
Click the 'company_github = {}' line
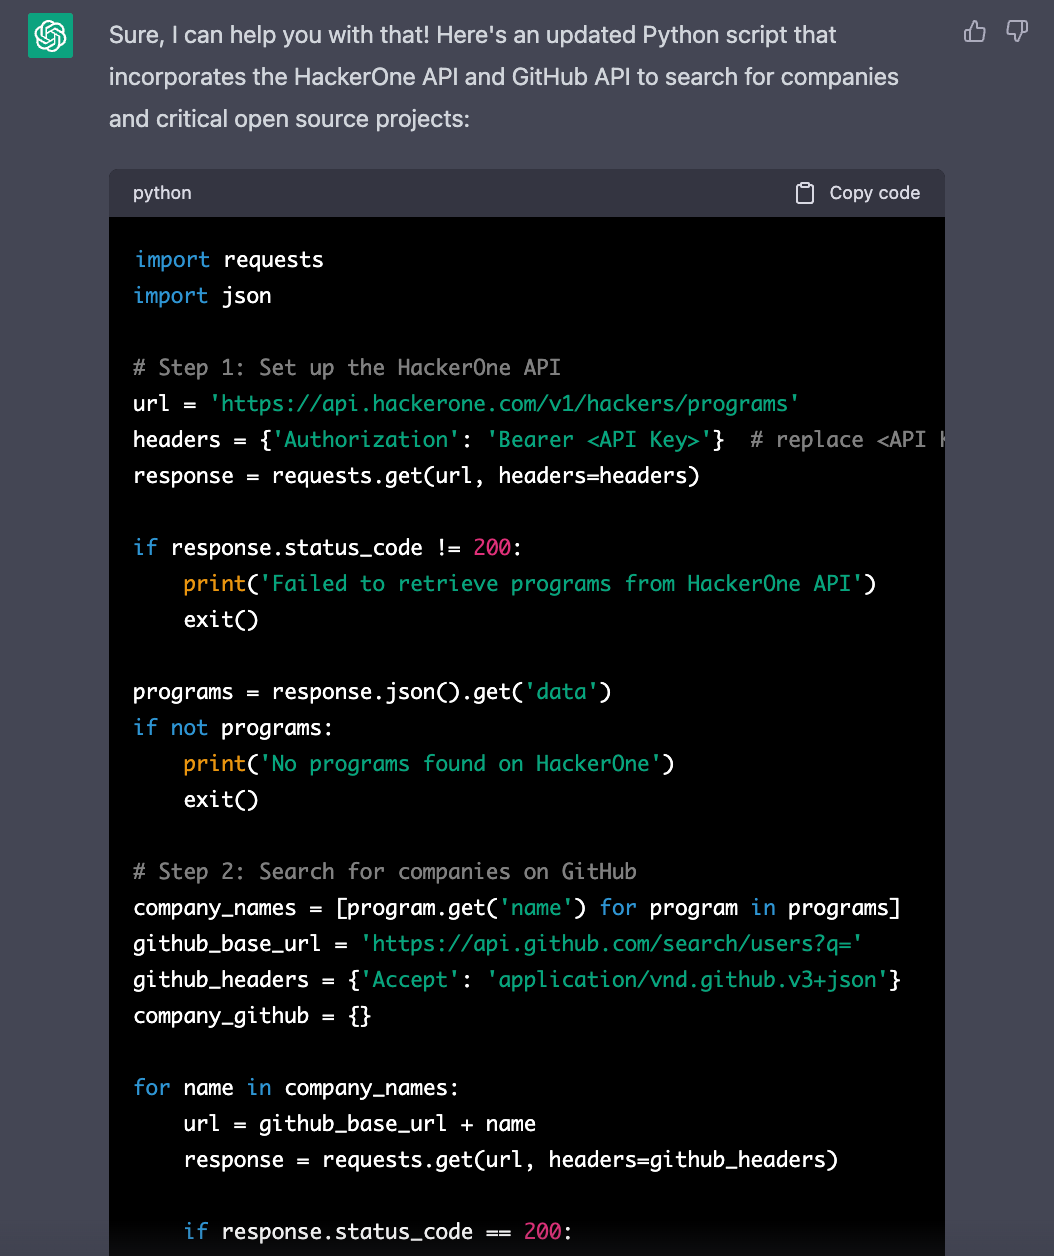point(252,1016)
